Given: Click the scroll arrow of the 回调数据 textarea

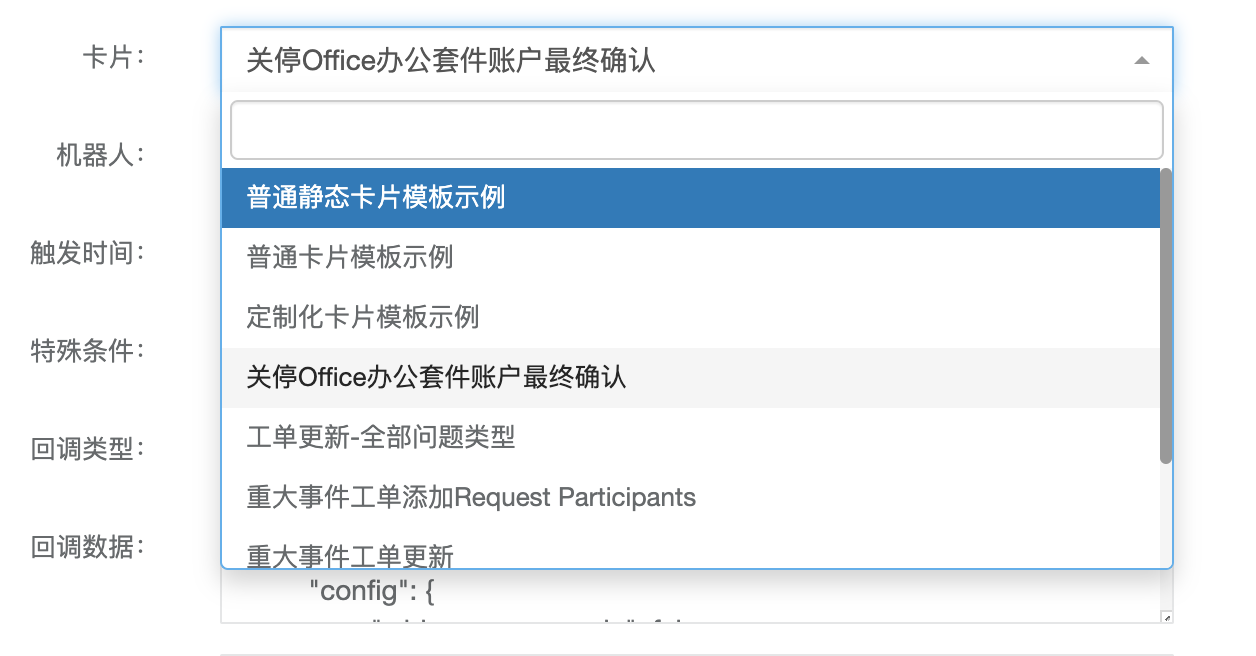Looking at the screenshot, I should click(1166, 617).
